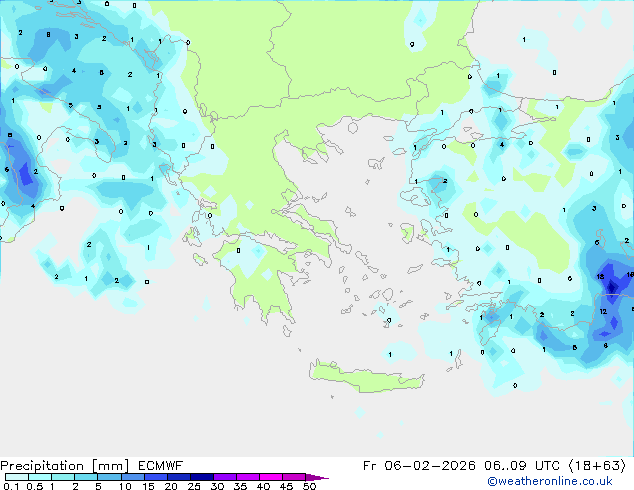Click the '25' legend scale label

click(x=194, y=486)
